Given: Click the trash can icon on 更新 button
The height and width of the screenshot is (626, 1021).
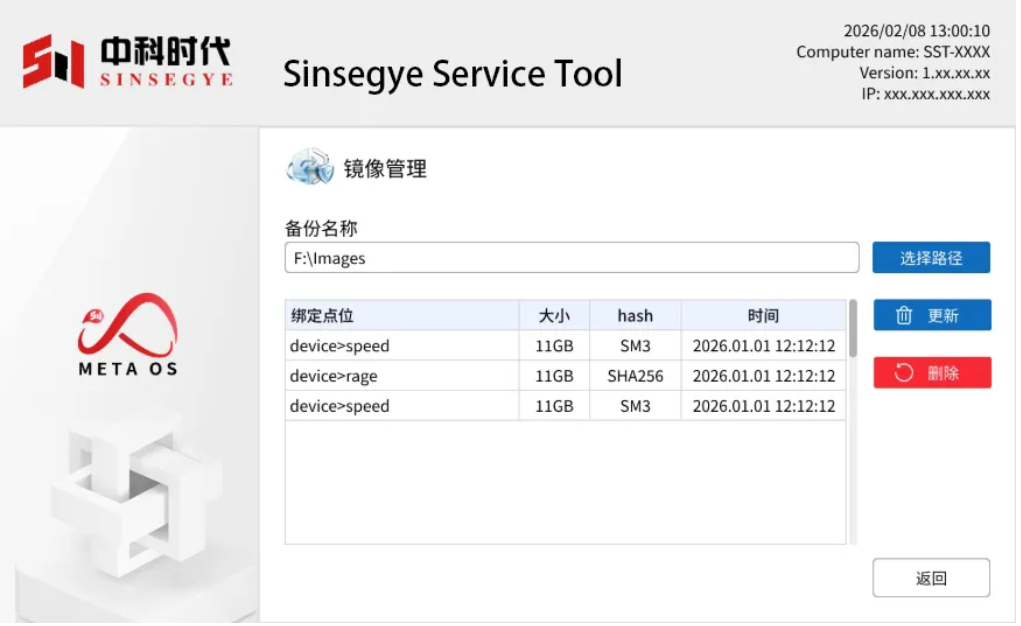Looking at the screenshot, I should tap(904, 316).
